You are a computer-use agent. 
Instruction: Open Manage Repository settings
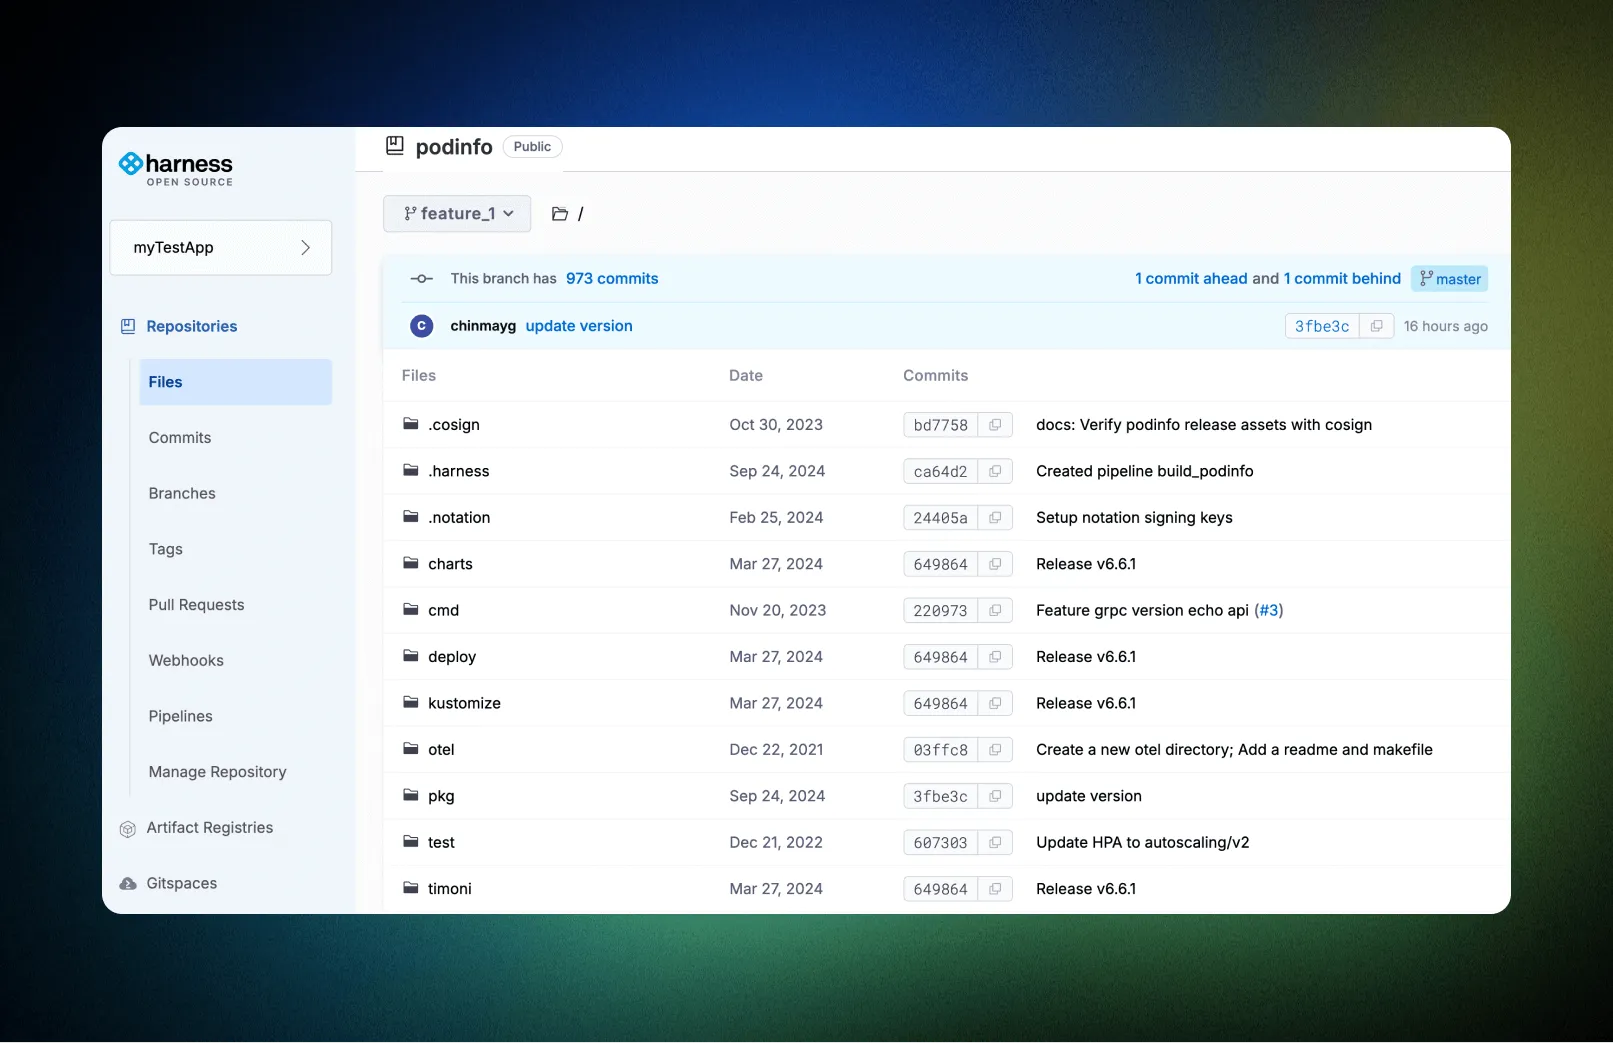217,772
